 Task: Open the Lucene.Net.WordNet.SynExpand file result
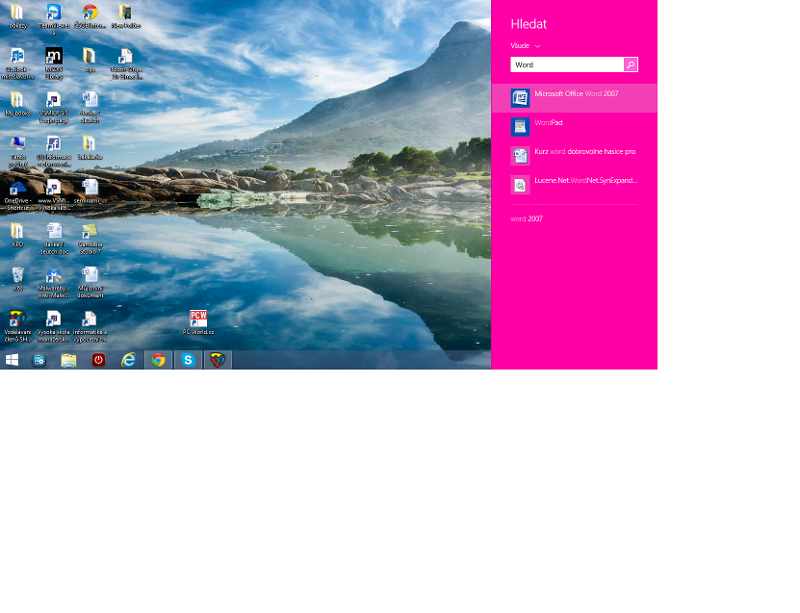tap(574, 185)
